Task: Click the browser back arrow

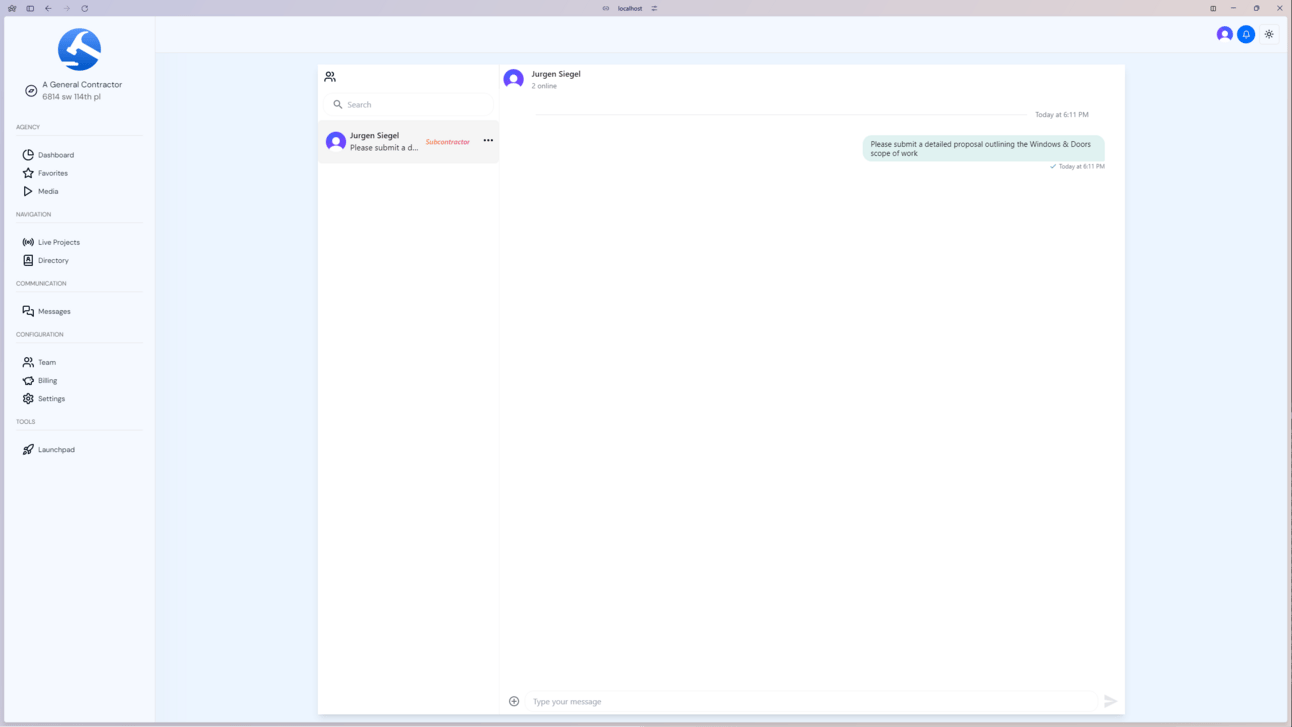Action: tap(48, 8)
